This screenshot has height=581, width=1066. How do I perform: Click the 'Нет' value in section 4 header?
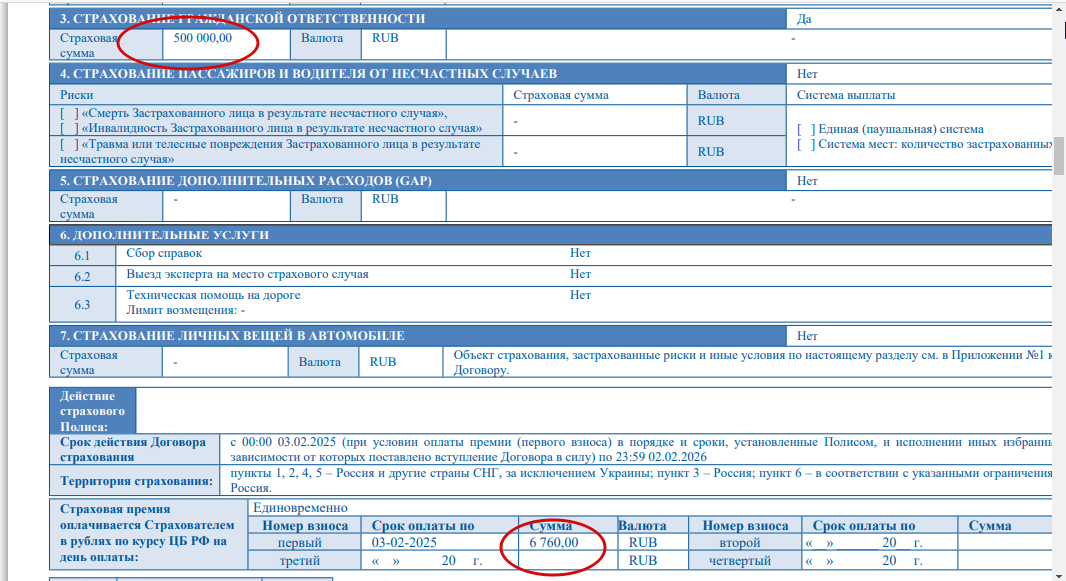point(807,74)
